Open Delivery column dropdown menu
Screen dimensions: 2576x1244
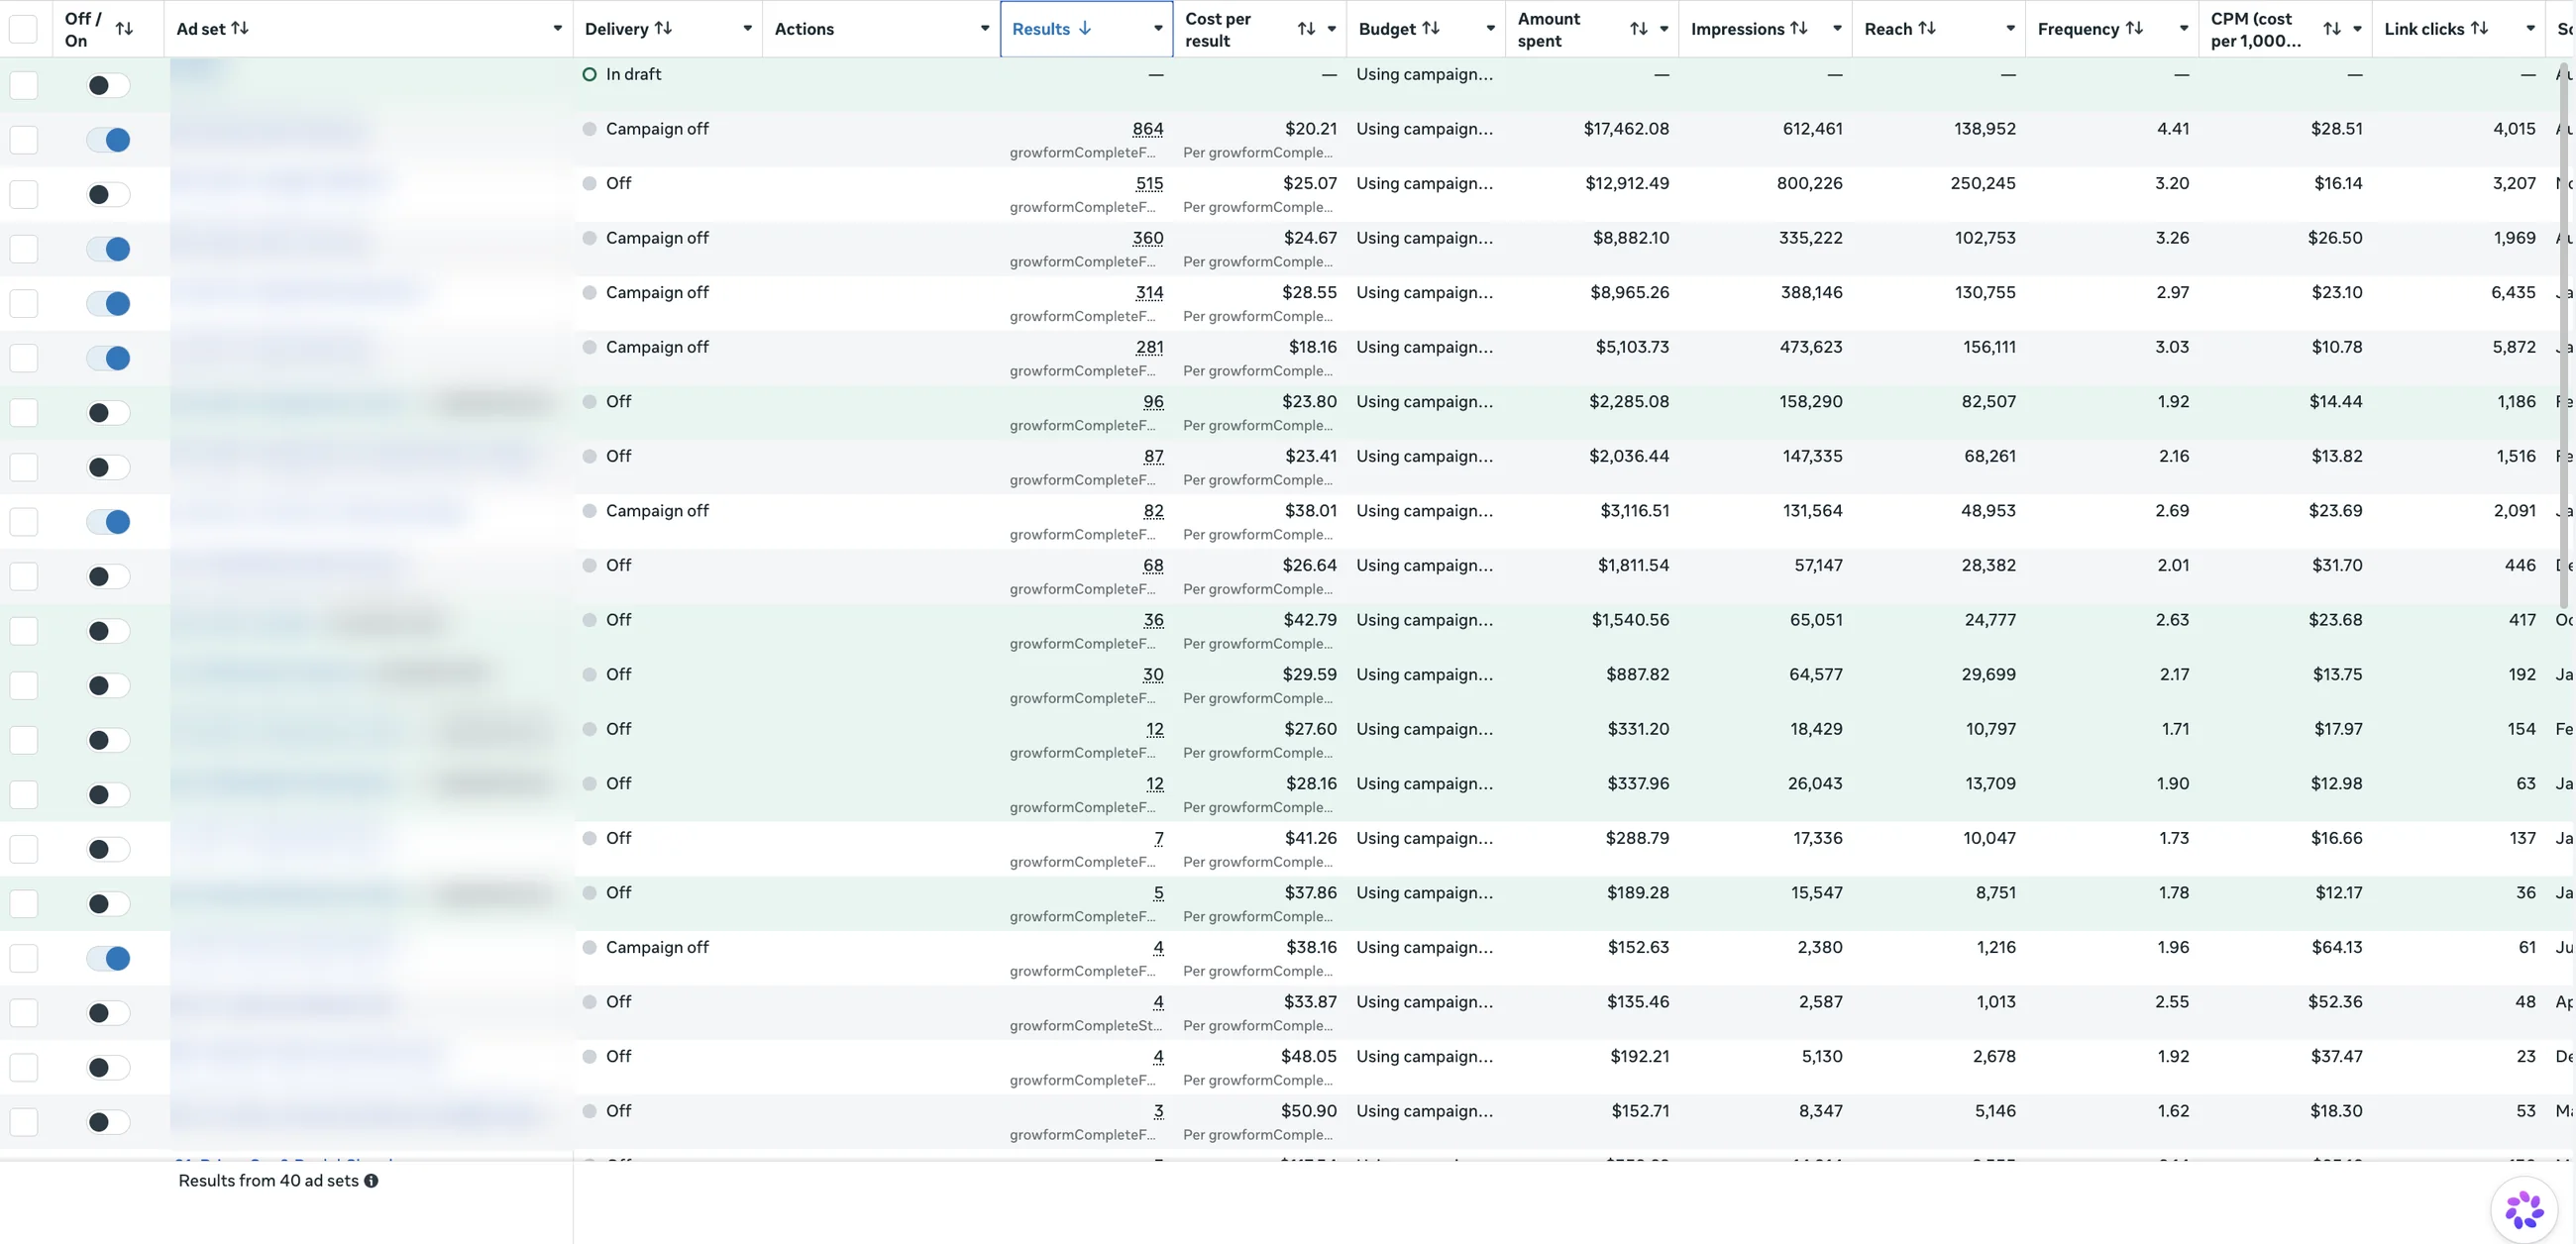coord(747,29)
